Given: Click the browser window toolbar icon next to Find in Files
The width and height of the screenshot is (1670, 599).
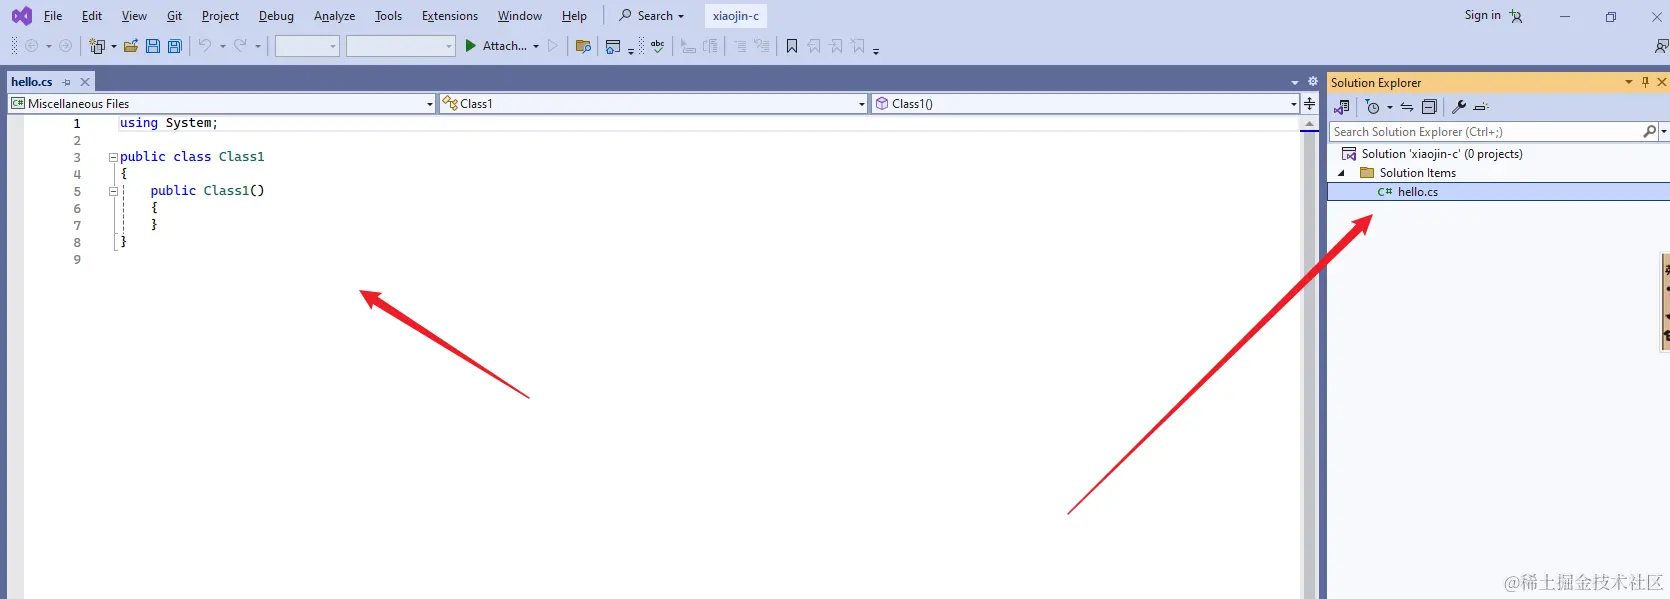Looking at the screenshot, I should [x=613, y=46].
